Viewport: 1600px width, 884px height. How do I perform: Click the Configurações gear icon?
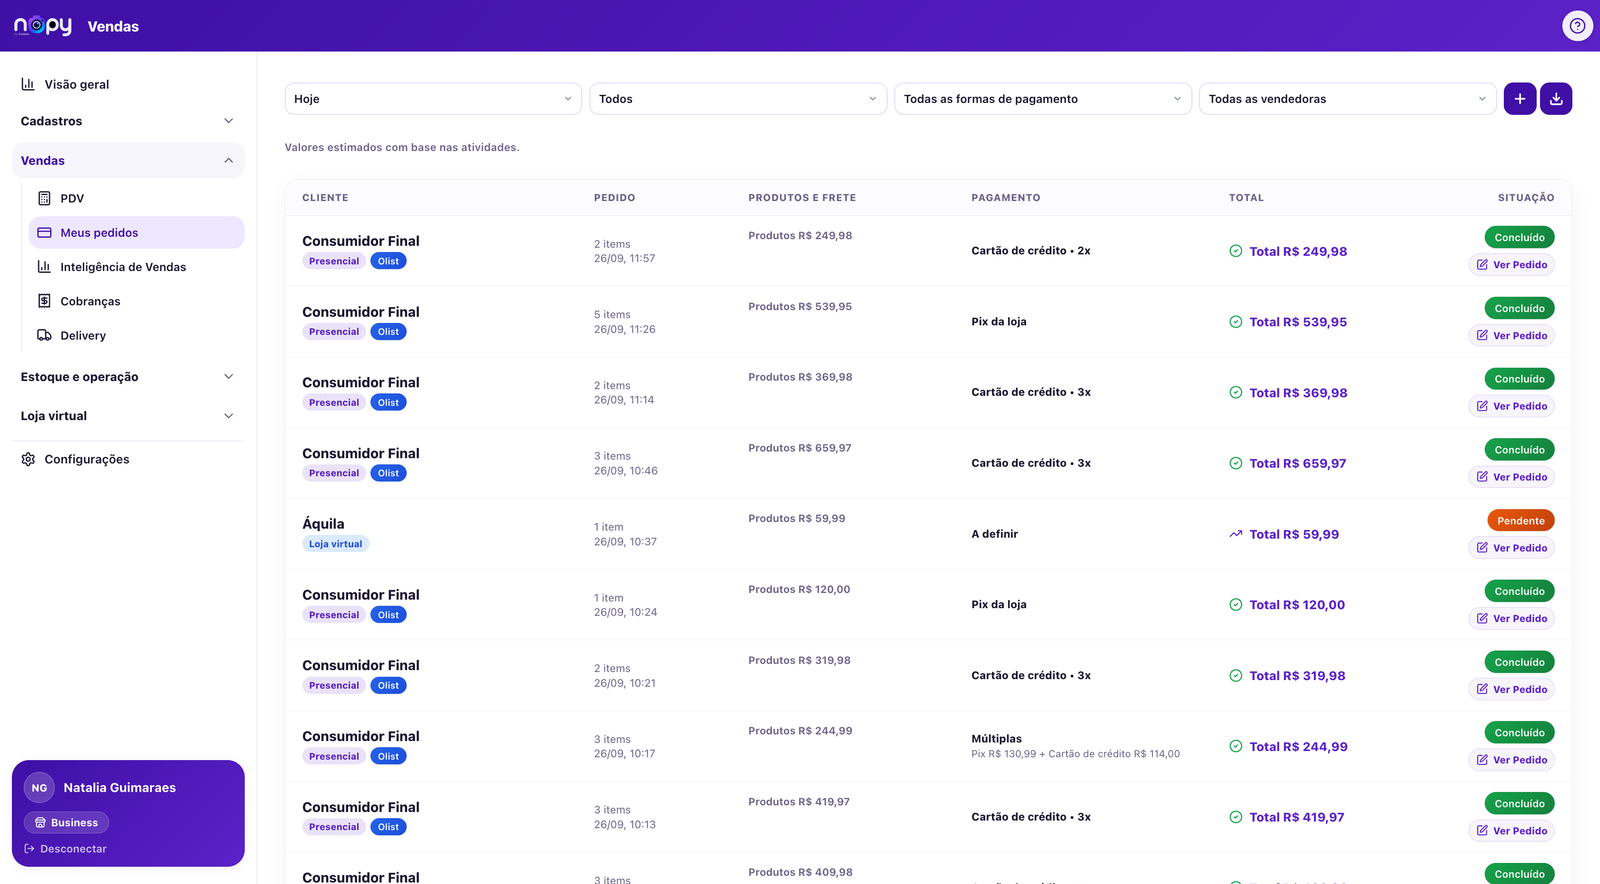tap(28, 459)
